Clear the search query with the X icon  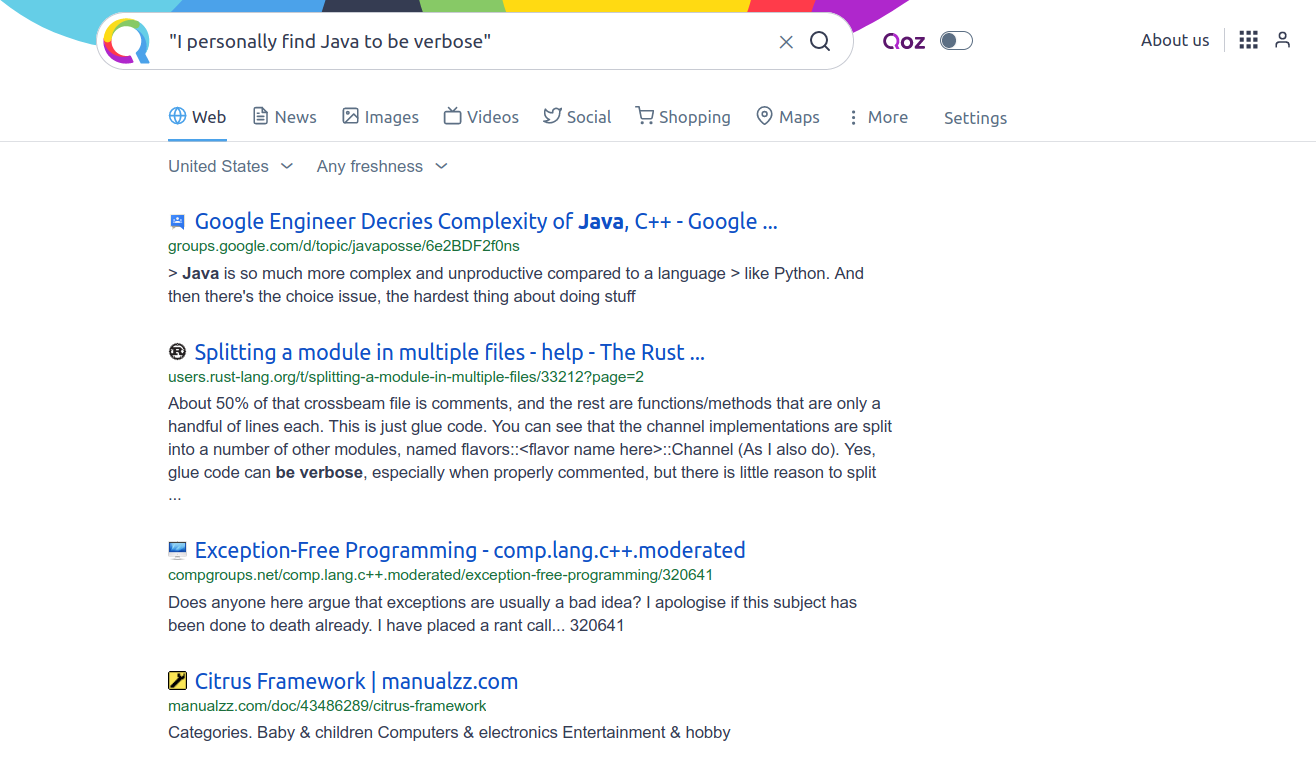[x=786, y=41]
